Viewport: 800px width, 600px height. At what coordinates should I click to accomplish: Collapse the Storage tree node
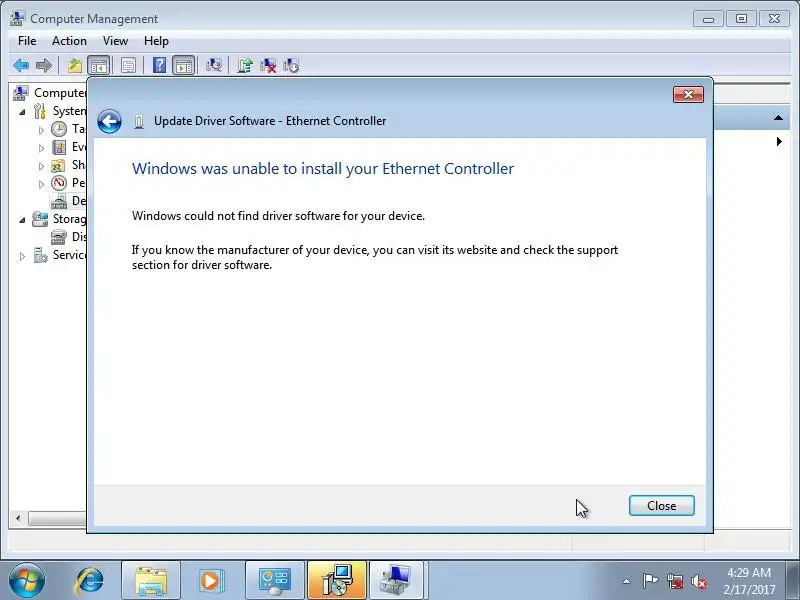(22, 220)
